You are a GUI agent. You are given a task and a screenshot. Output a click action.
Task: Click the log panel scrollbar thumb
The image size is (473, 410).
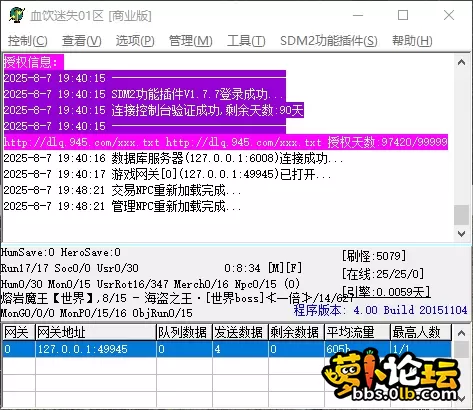click(462, 215)
